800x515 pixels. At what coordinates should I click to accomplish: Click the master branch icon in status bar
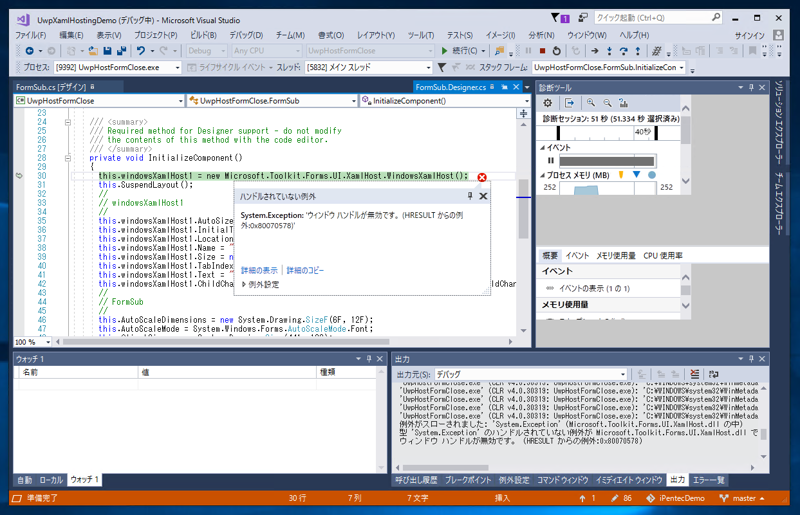point(723,498)
